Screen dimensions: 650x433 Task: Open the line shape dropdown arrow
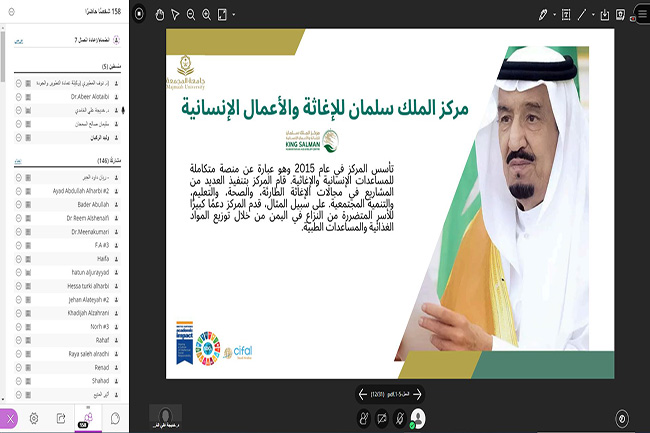pos(593,15)
